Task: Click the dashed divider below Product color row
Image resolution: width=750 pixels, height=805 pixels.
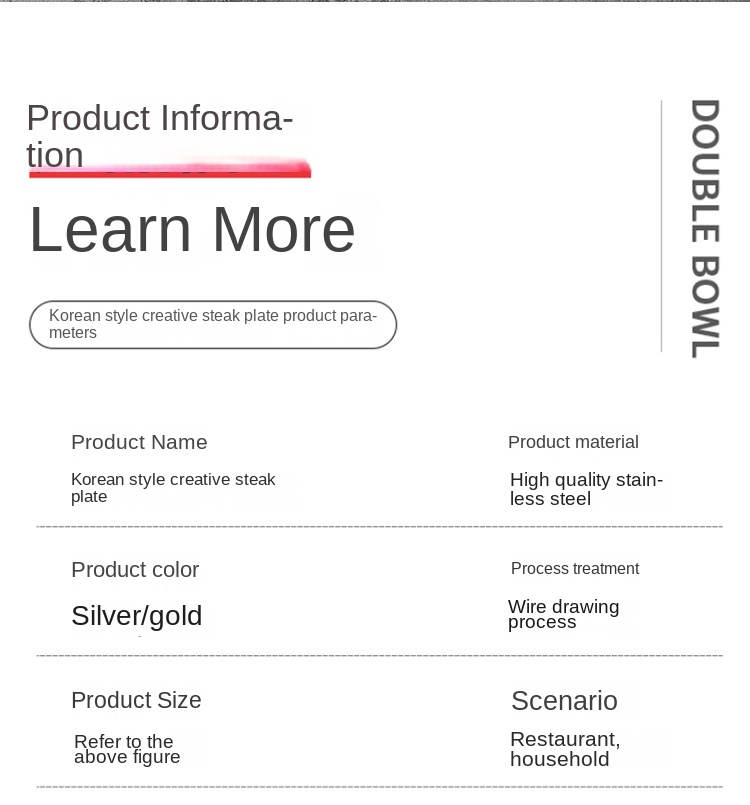Action: click(379, 656)
